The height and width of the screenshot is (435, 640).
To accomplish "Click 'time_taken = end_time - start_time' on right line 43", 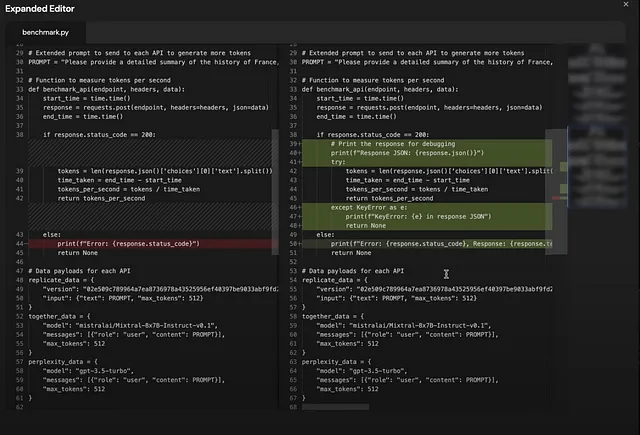I will (x=408, y=180).
